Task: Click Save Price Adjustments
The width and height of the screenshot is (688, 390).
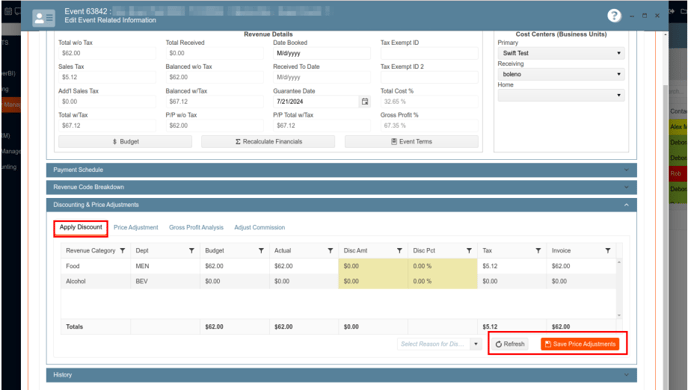Action: click(x=580, y=344)
